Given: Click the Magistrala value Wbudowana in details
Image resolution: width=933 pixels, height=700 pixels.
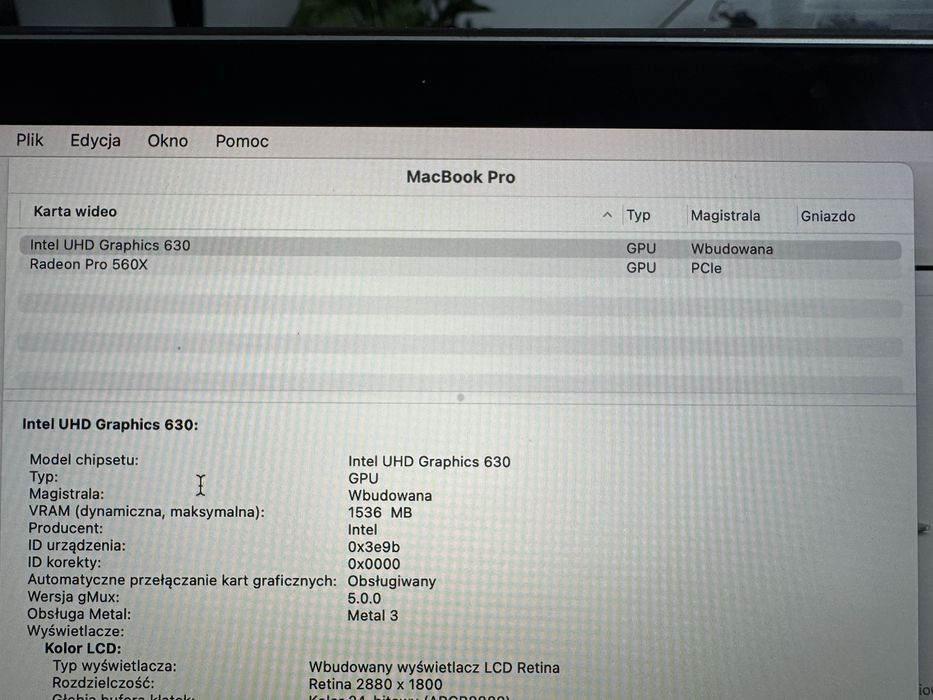Looking at the screenshot, I should coord(390,495).
